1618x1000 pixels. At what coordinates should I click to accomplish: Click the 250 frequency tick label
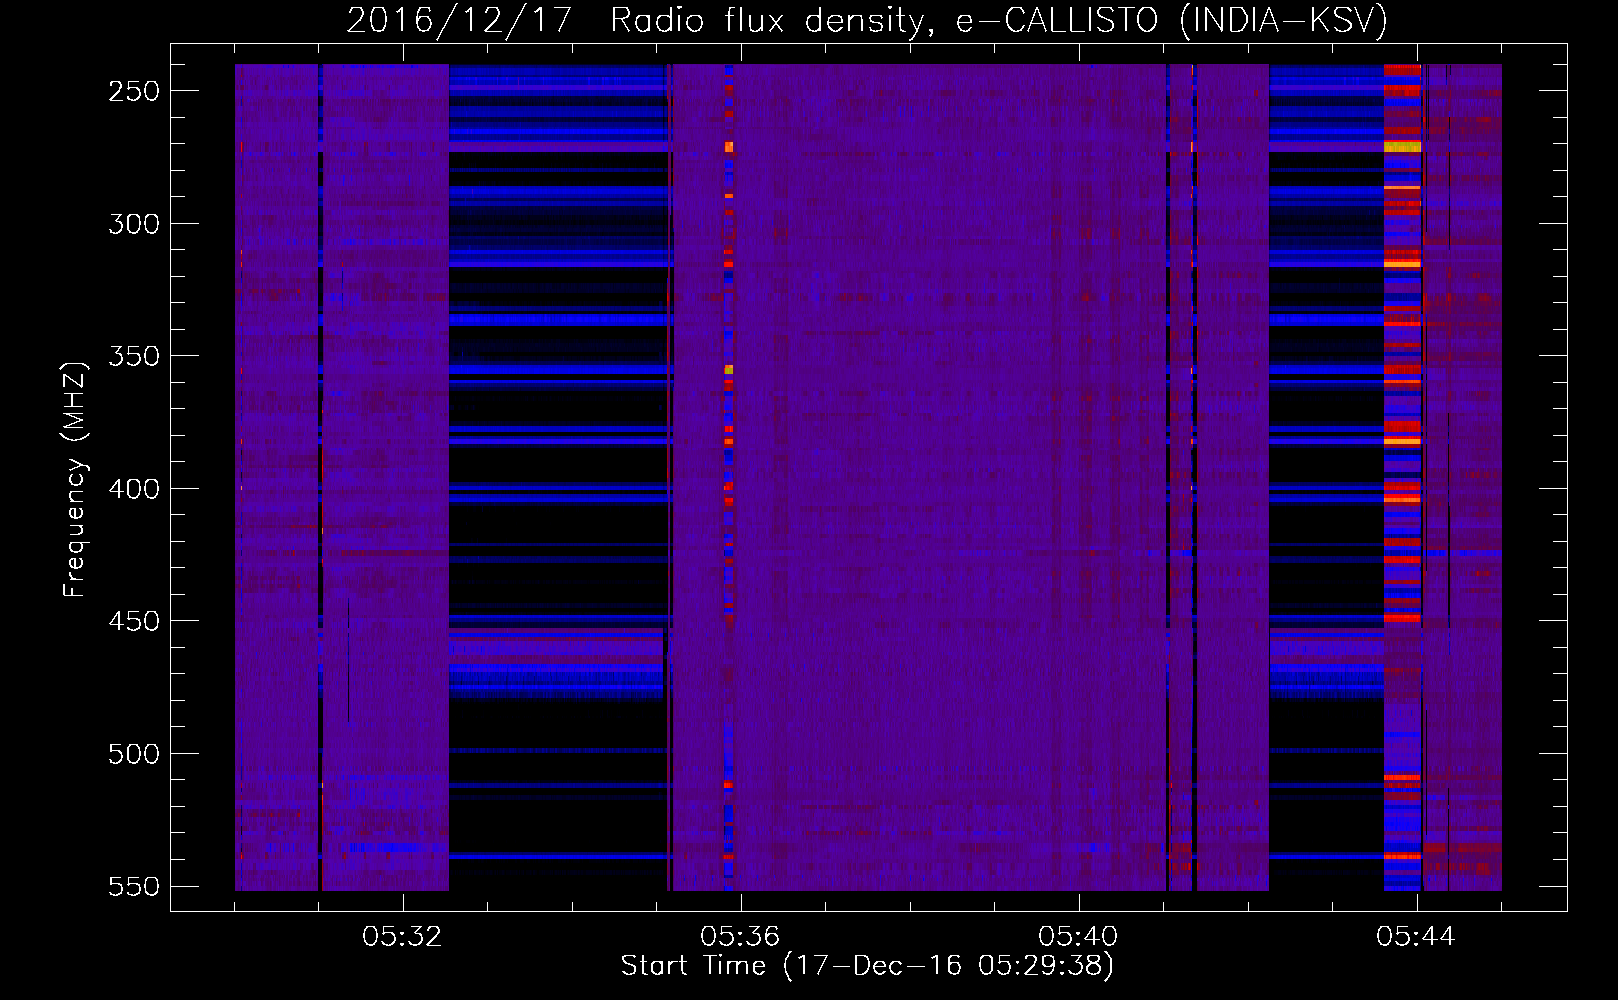pyautogui.click(x=134, y=91)
